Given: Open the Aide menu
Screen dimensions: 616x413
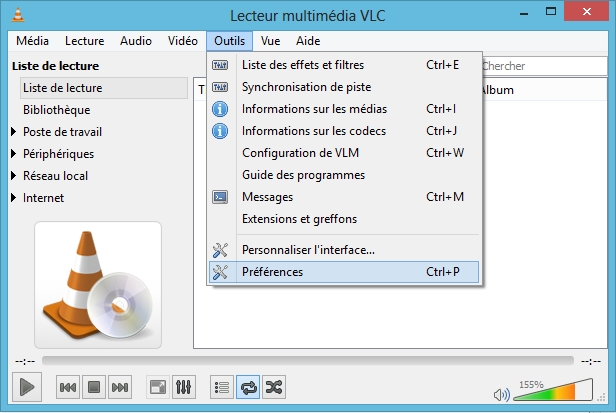Looking at the screenshot, I should coord(308,41).
